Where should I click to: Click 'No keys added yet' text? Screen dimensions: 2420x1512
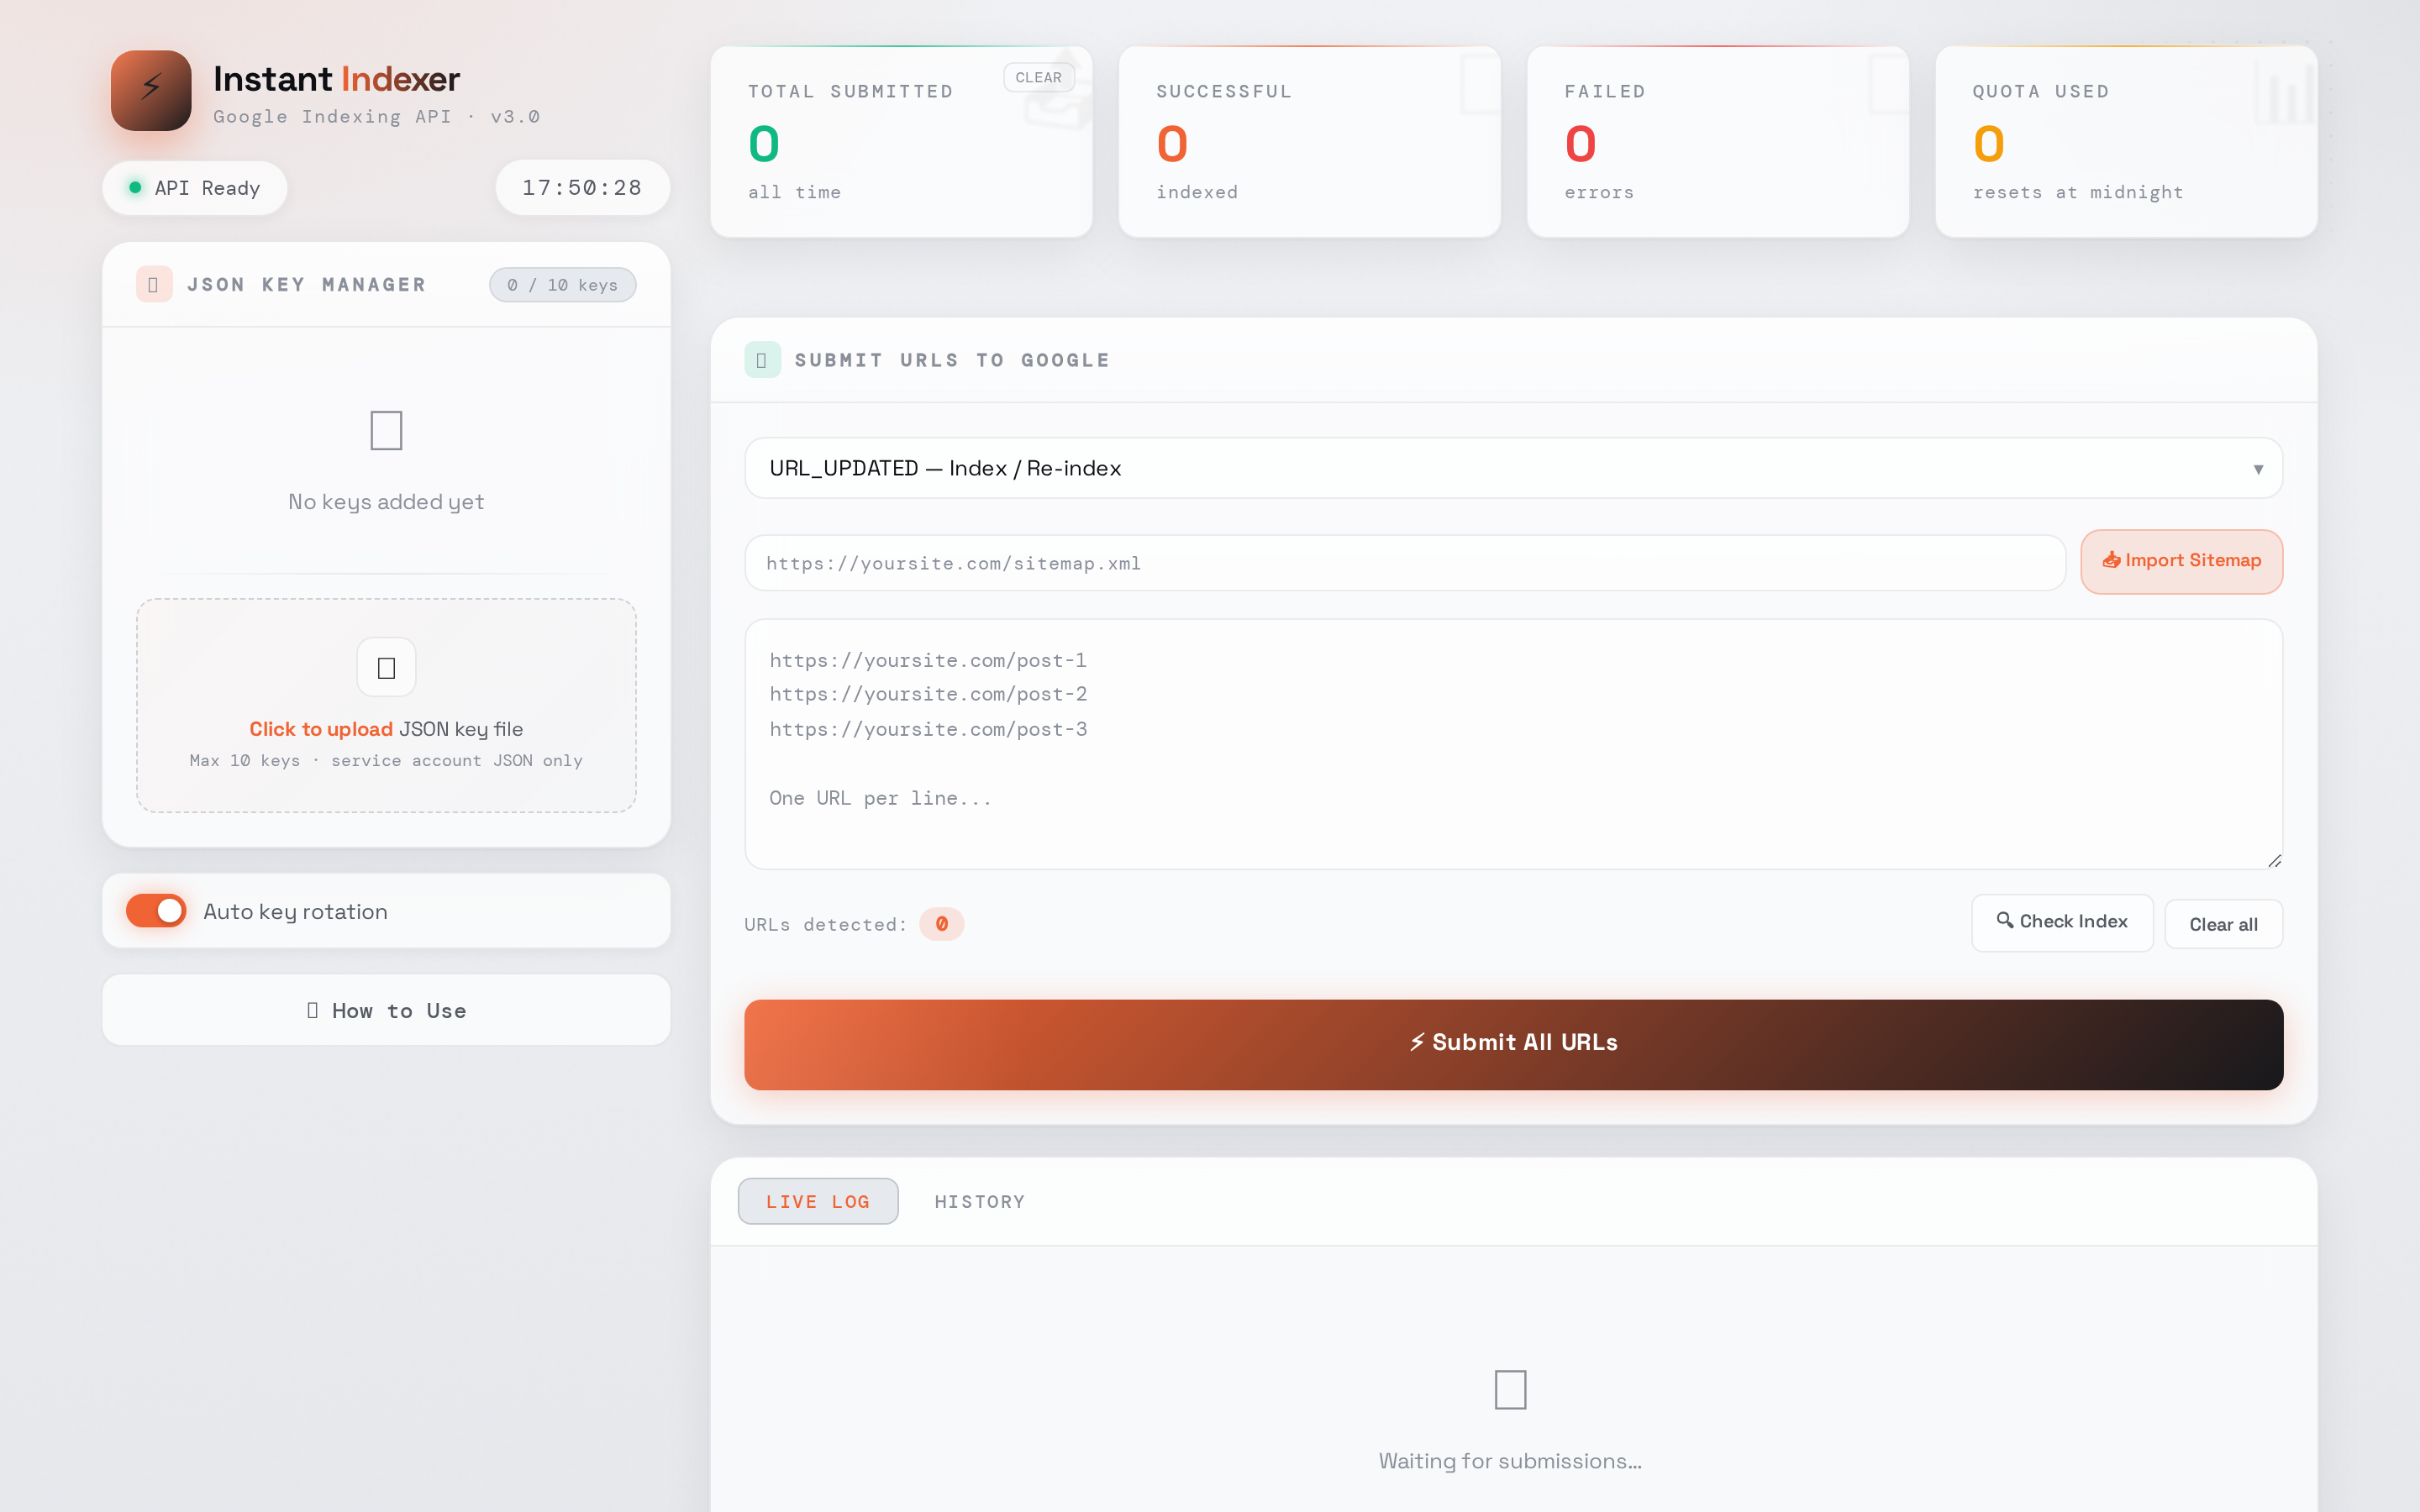click(386, 502)
